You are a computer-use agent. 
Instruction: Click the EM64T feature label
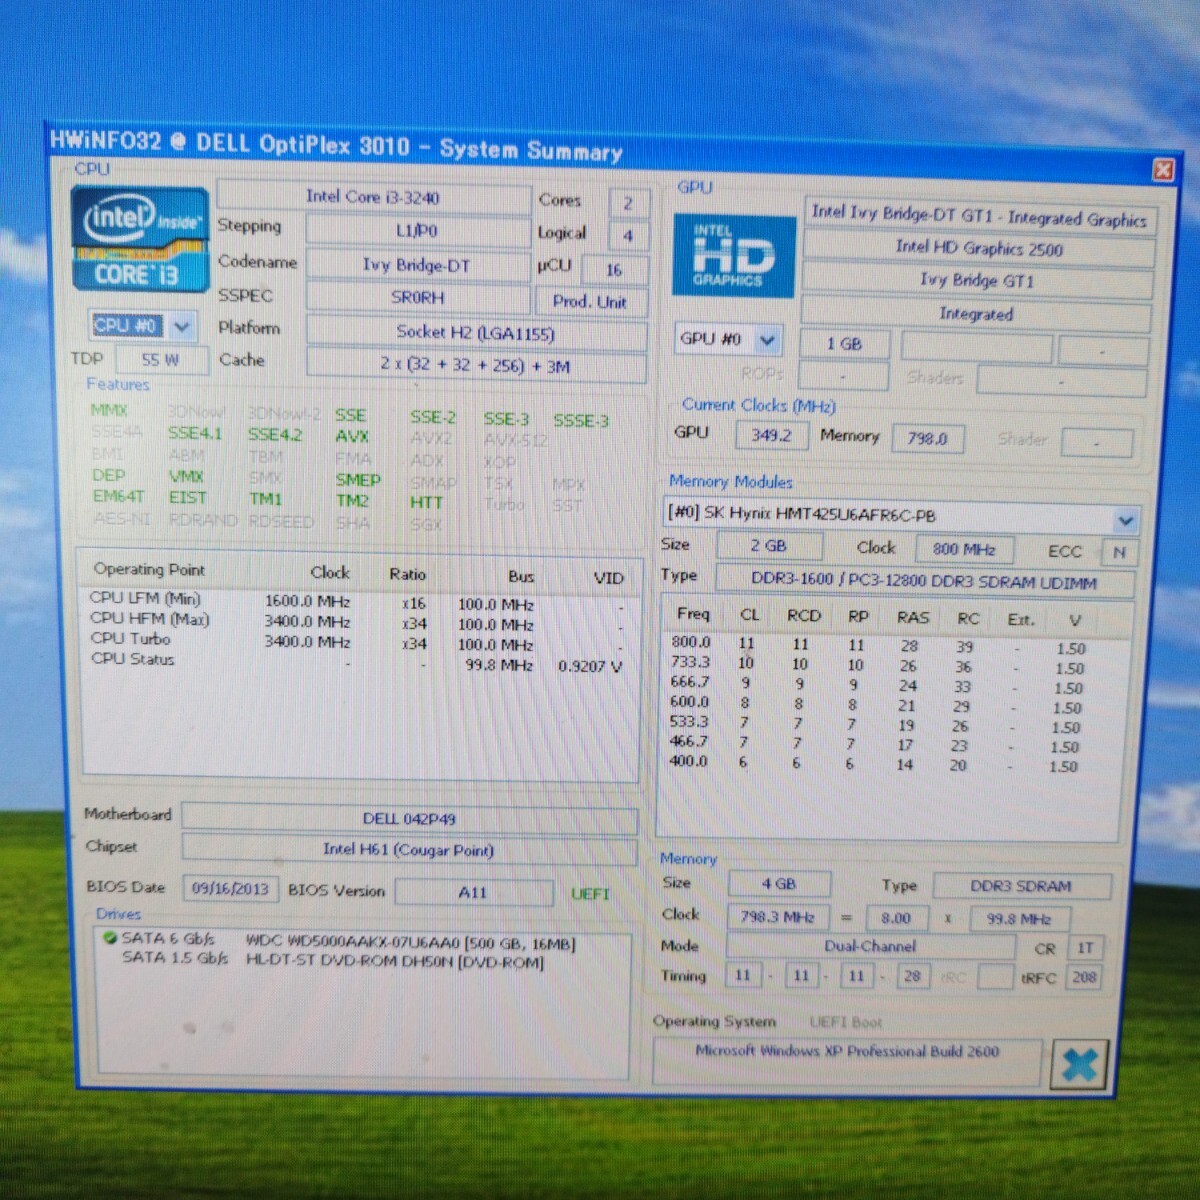pyautogui.click(x=118, y=496)
